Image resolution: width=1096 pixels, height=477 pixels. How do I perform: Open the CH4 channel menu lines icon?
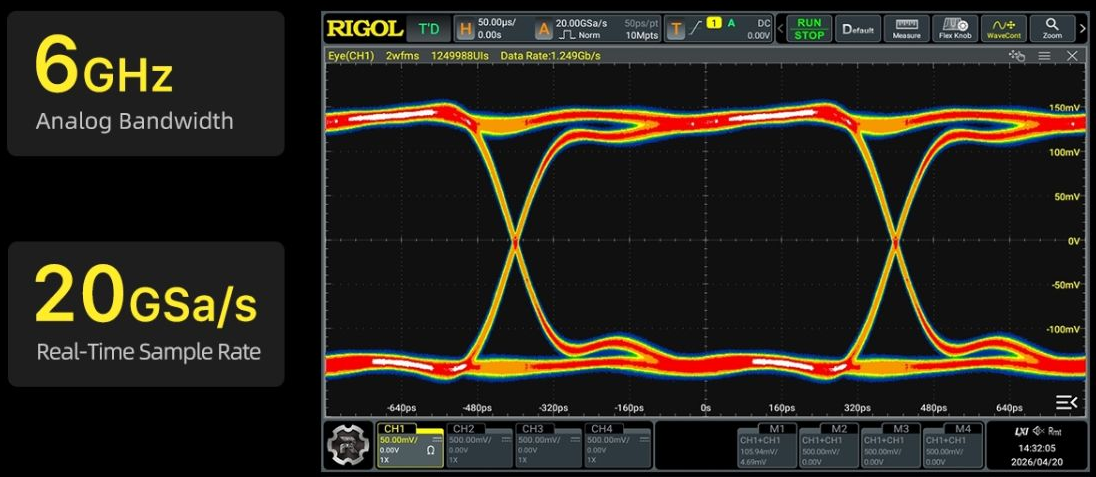tap(644, 439)
